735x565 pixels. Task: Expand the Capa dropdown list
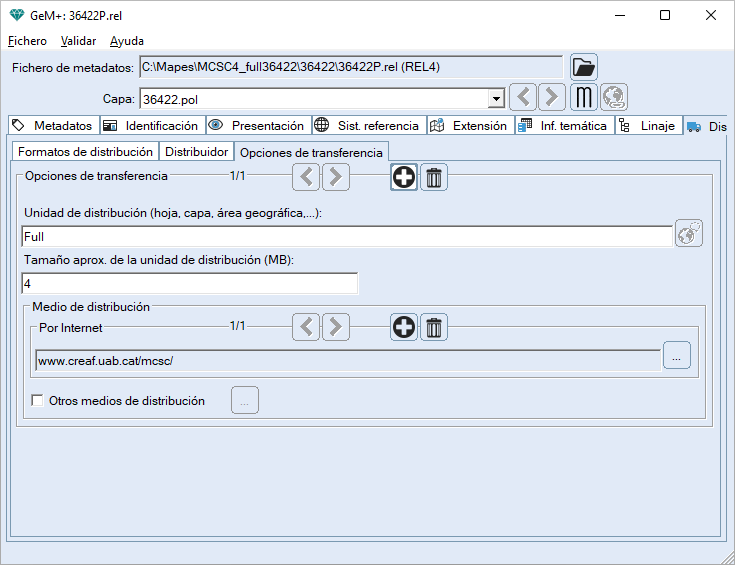(x=495, y=99)
